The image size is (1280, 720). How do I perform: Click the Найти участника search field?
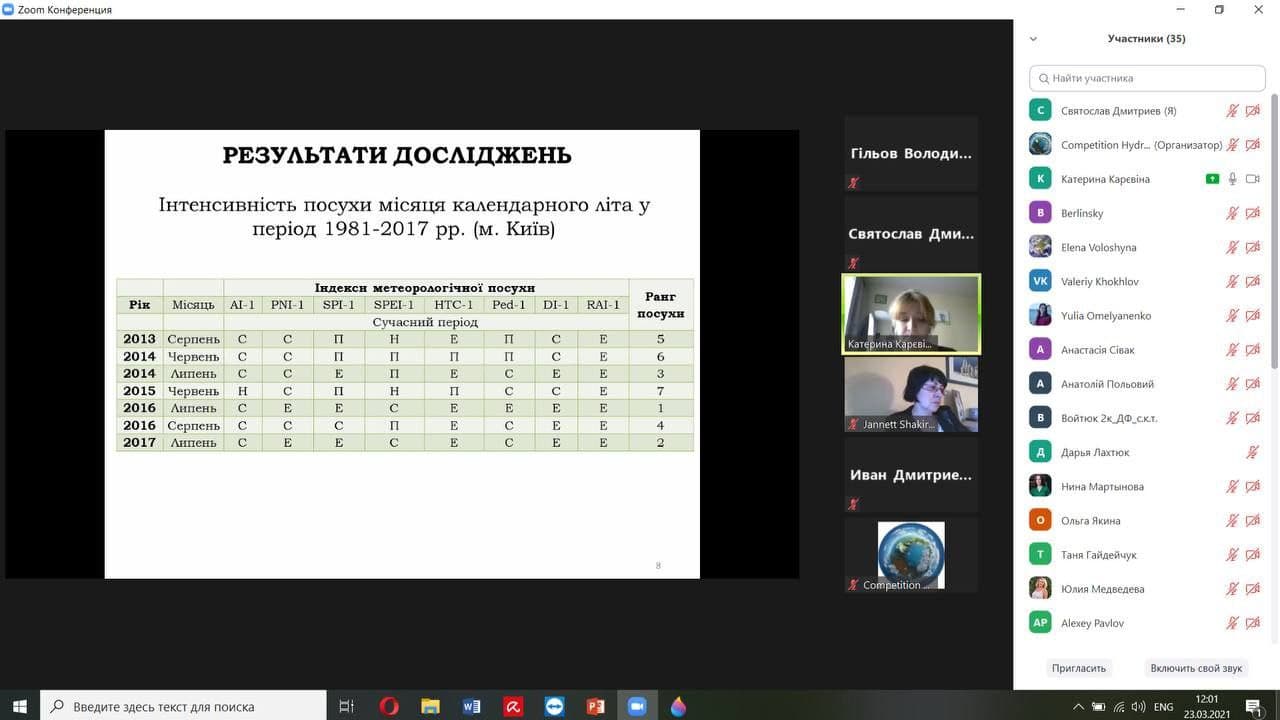point(1147,78)
